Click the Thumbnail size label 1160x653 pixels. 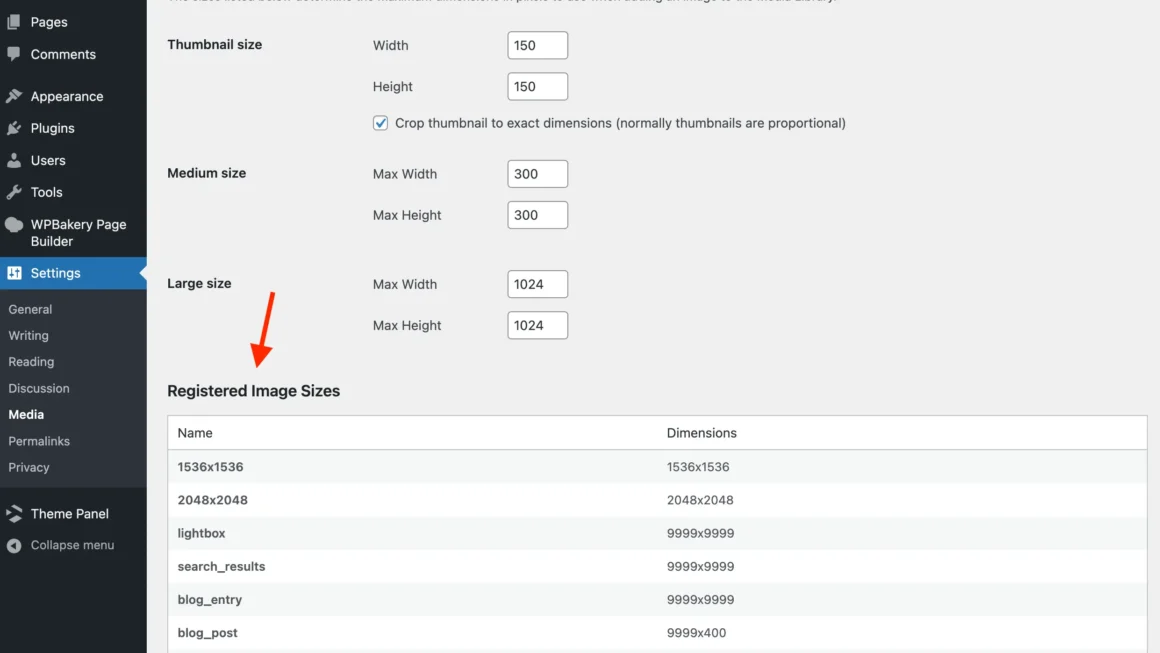pyautogui.click(x=215, y=44)
